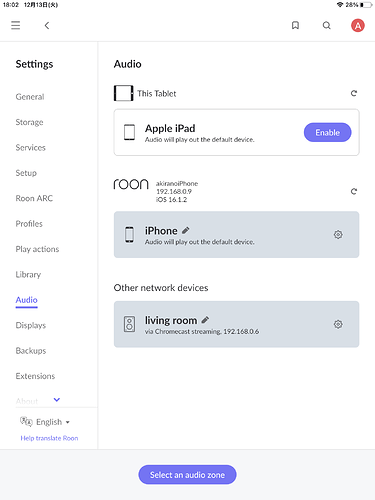
Task: Rename iPhone with the pencil icon
Action: pyautogui.click(x=186, y=230)
